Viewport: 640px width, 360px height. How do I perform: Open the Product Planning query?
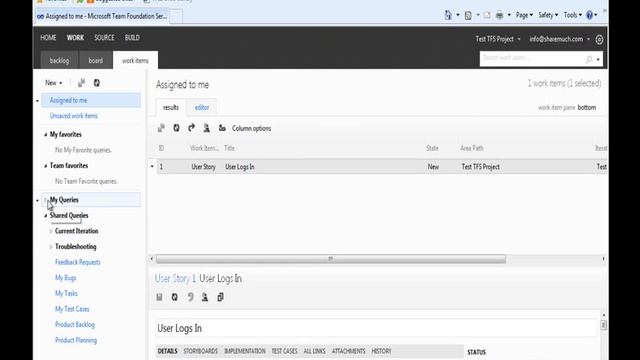point(76,340)
